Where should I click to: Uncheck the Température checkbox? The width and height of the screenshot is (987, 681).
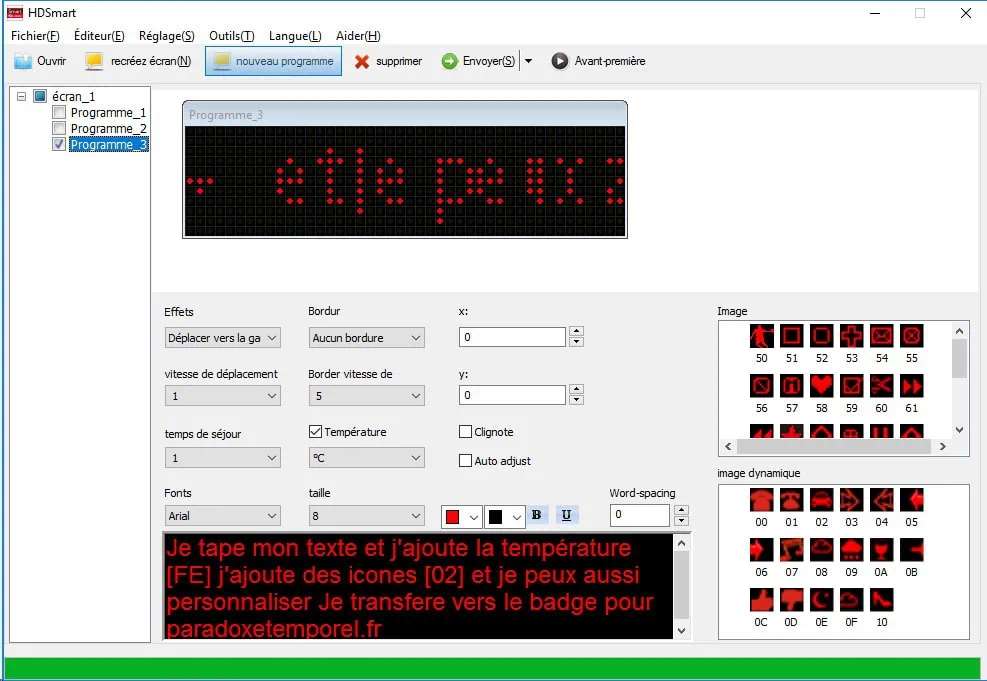coord(316,432)
